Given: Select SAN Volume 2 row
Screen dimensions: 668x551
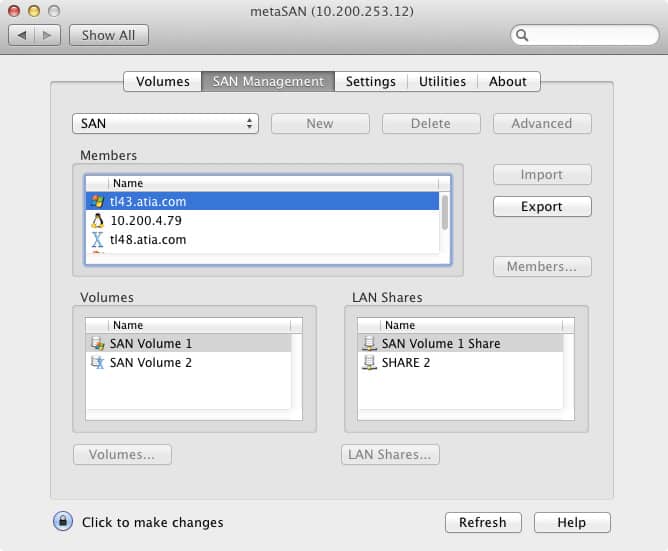Looking at the screenshot, I should (x=189, y=362).
